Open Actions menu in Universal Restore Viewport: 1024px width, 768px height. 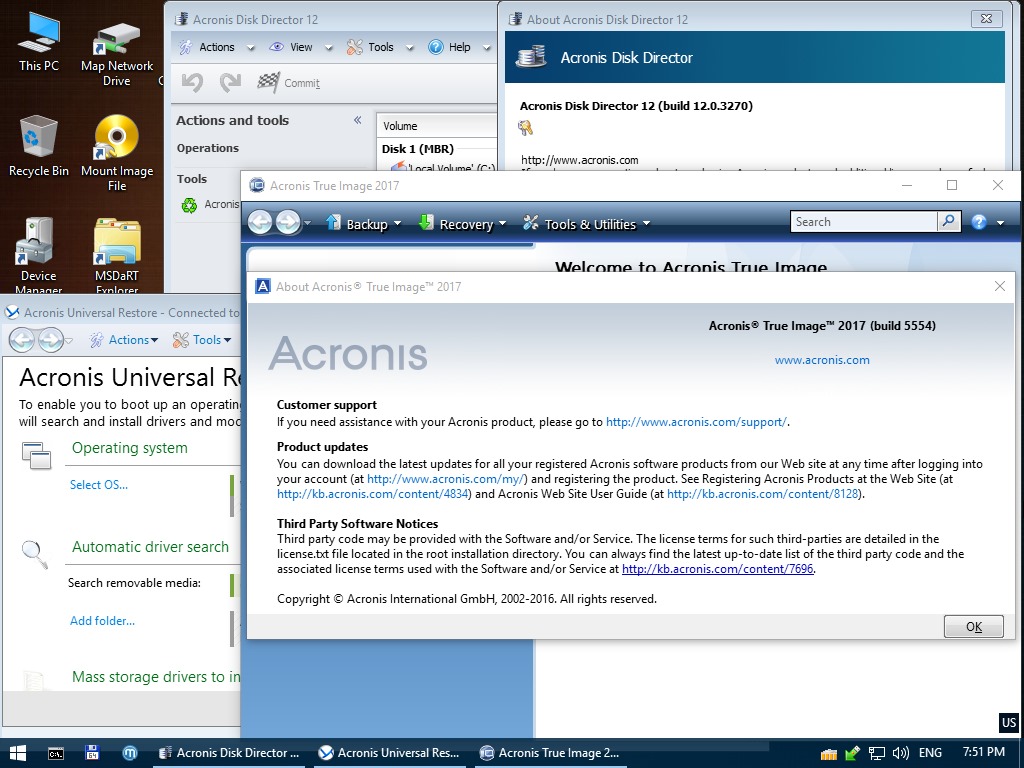coord(124,340)
